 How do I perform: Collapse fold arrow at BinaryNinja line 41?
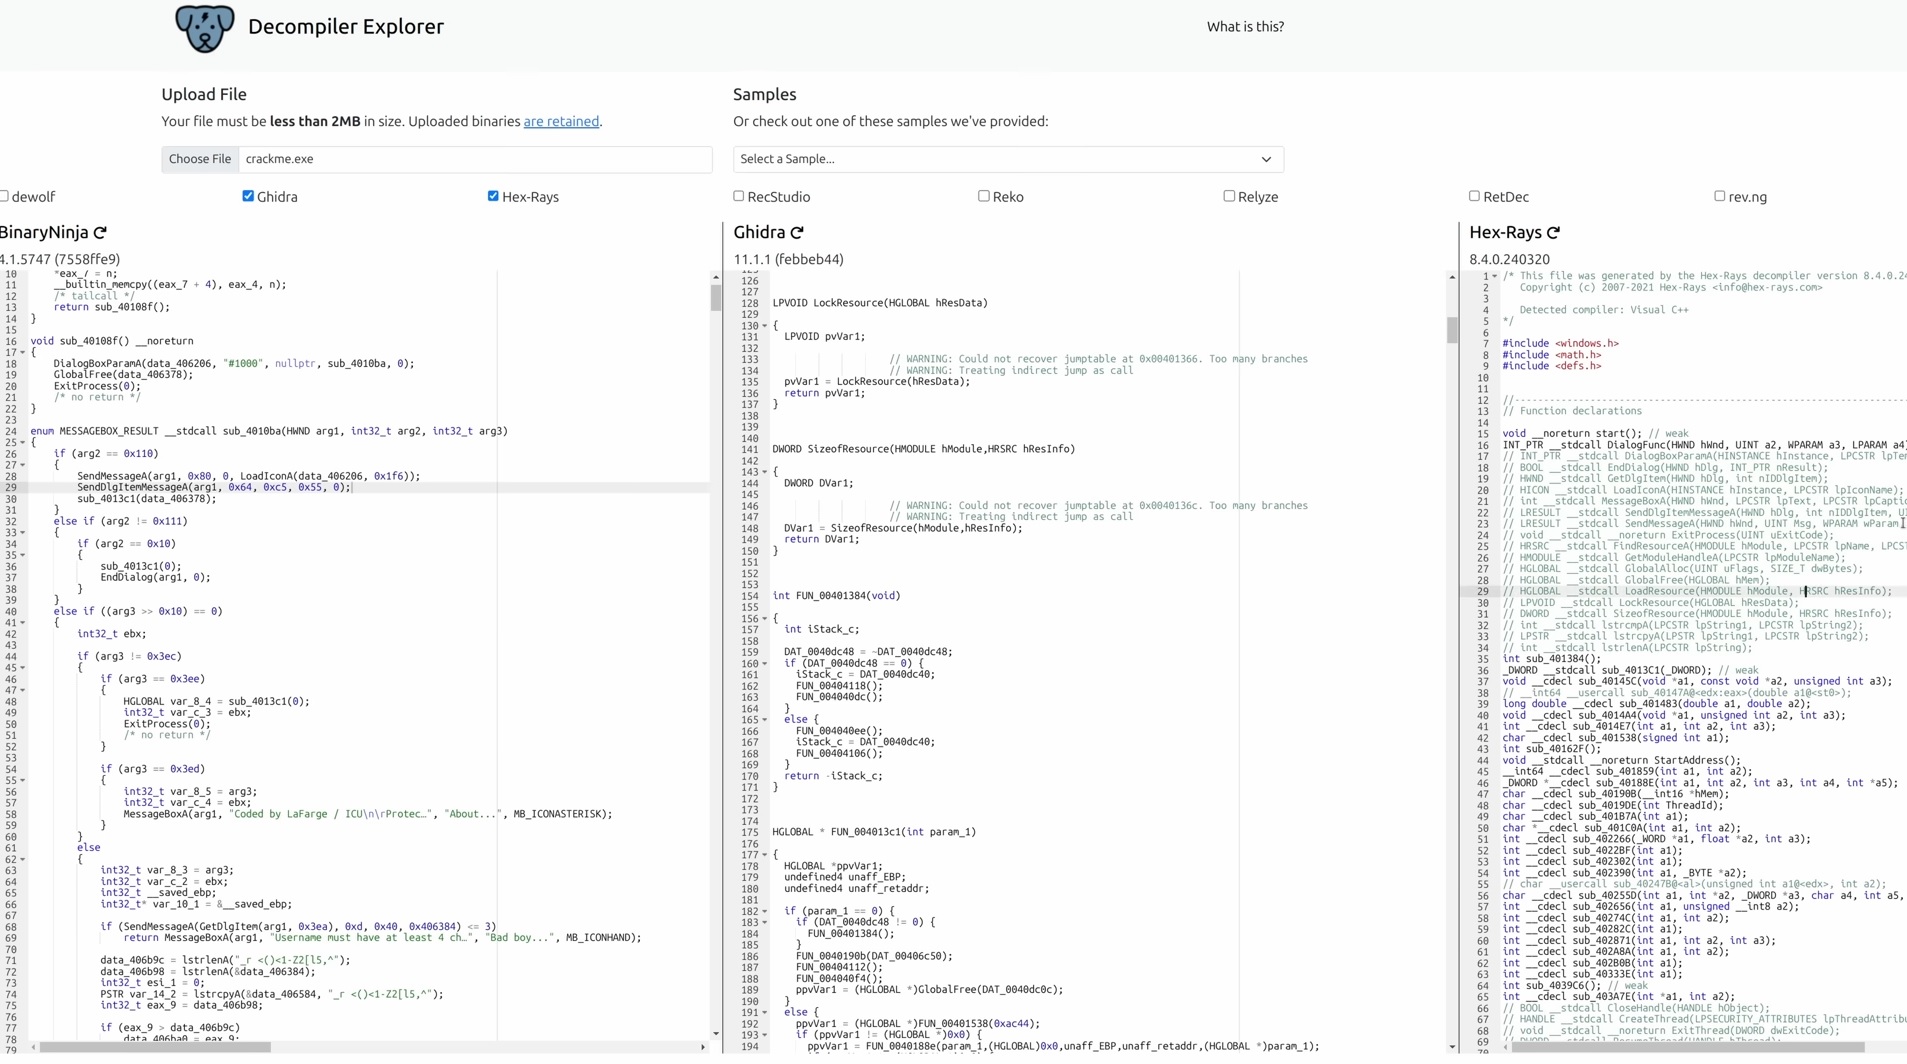[x=23, y=622]
